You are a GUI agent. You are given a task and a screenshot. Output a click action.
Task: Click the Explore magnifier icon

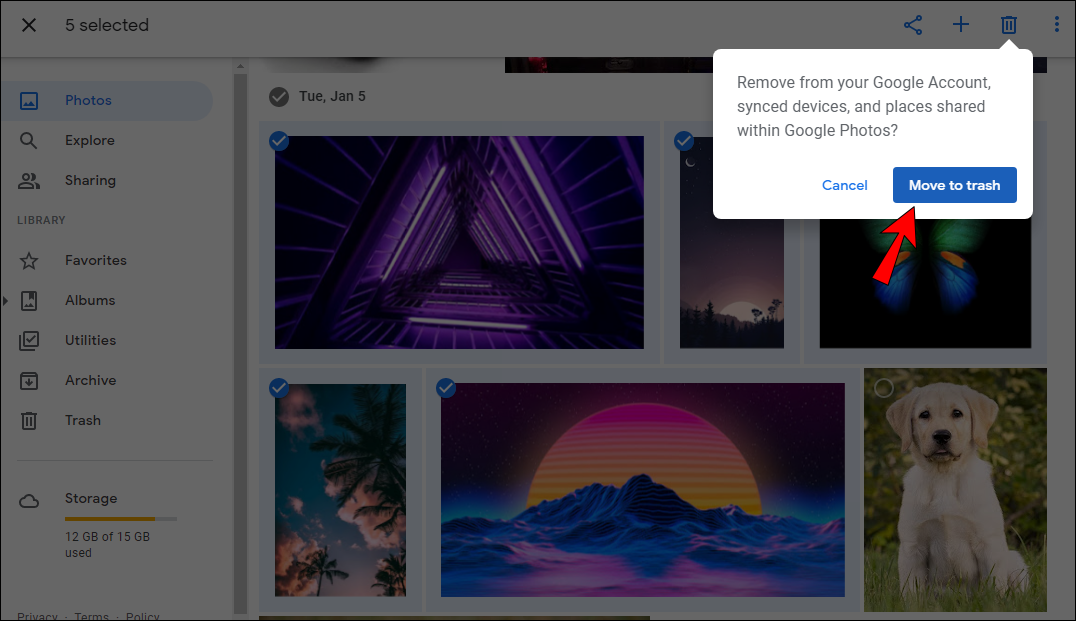(29, 141)
